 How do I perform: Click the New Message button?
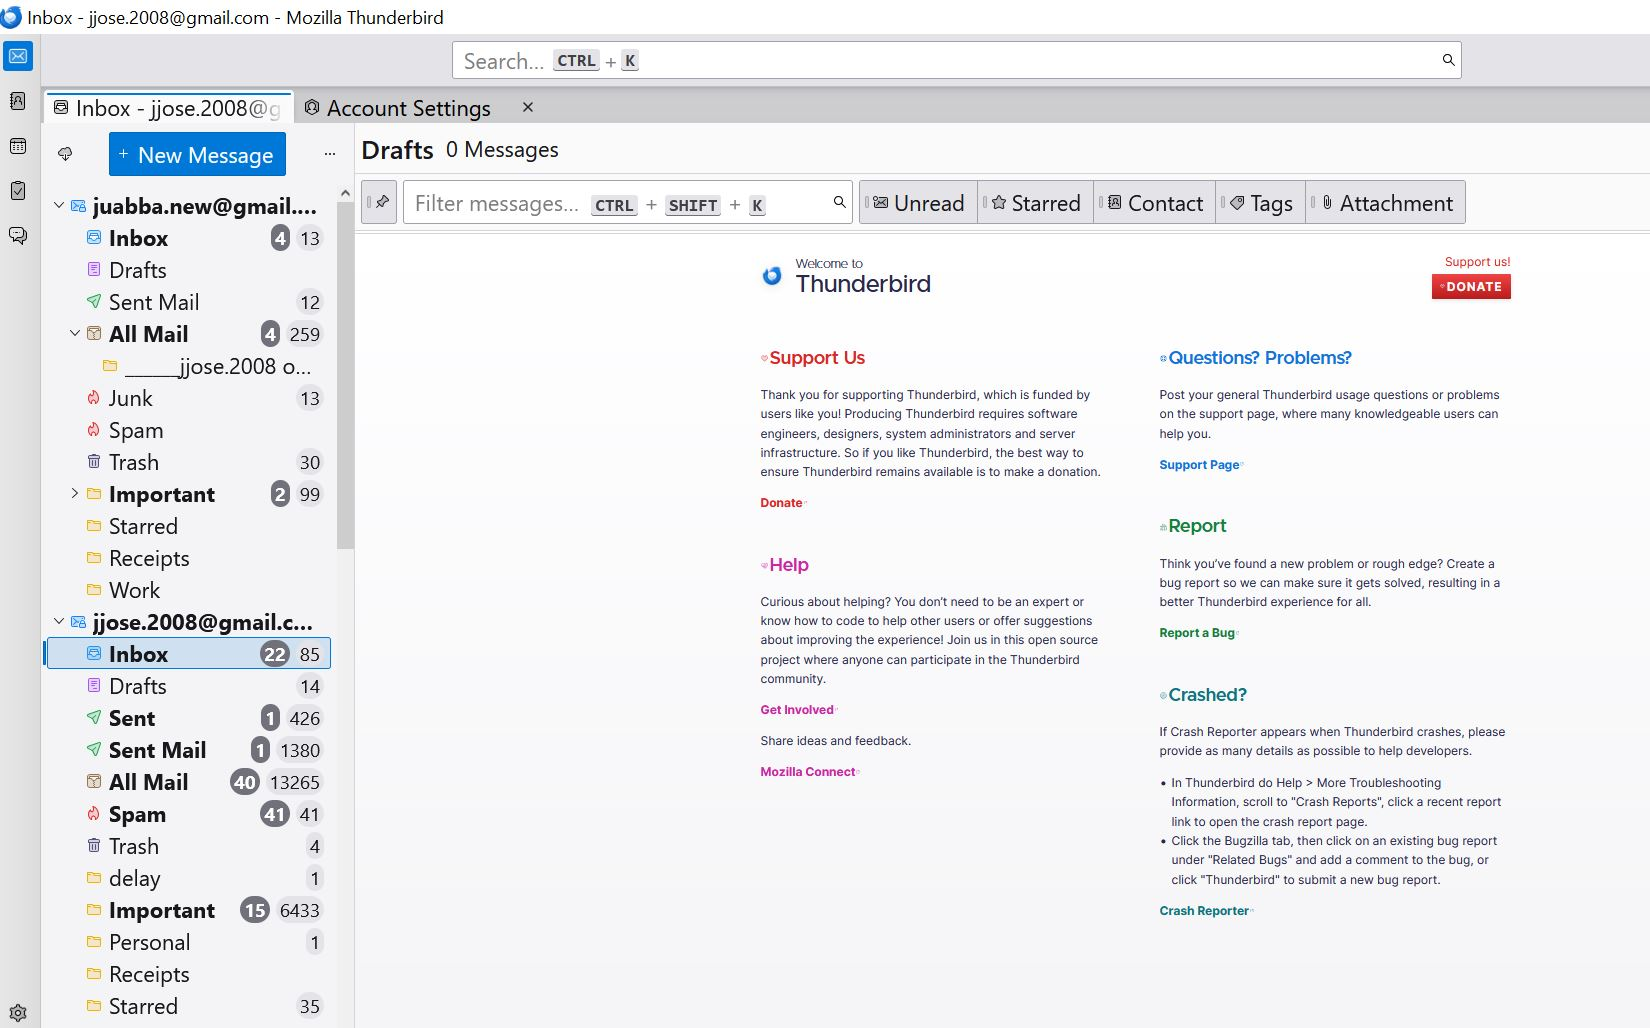tap(197, 154)
